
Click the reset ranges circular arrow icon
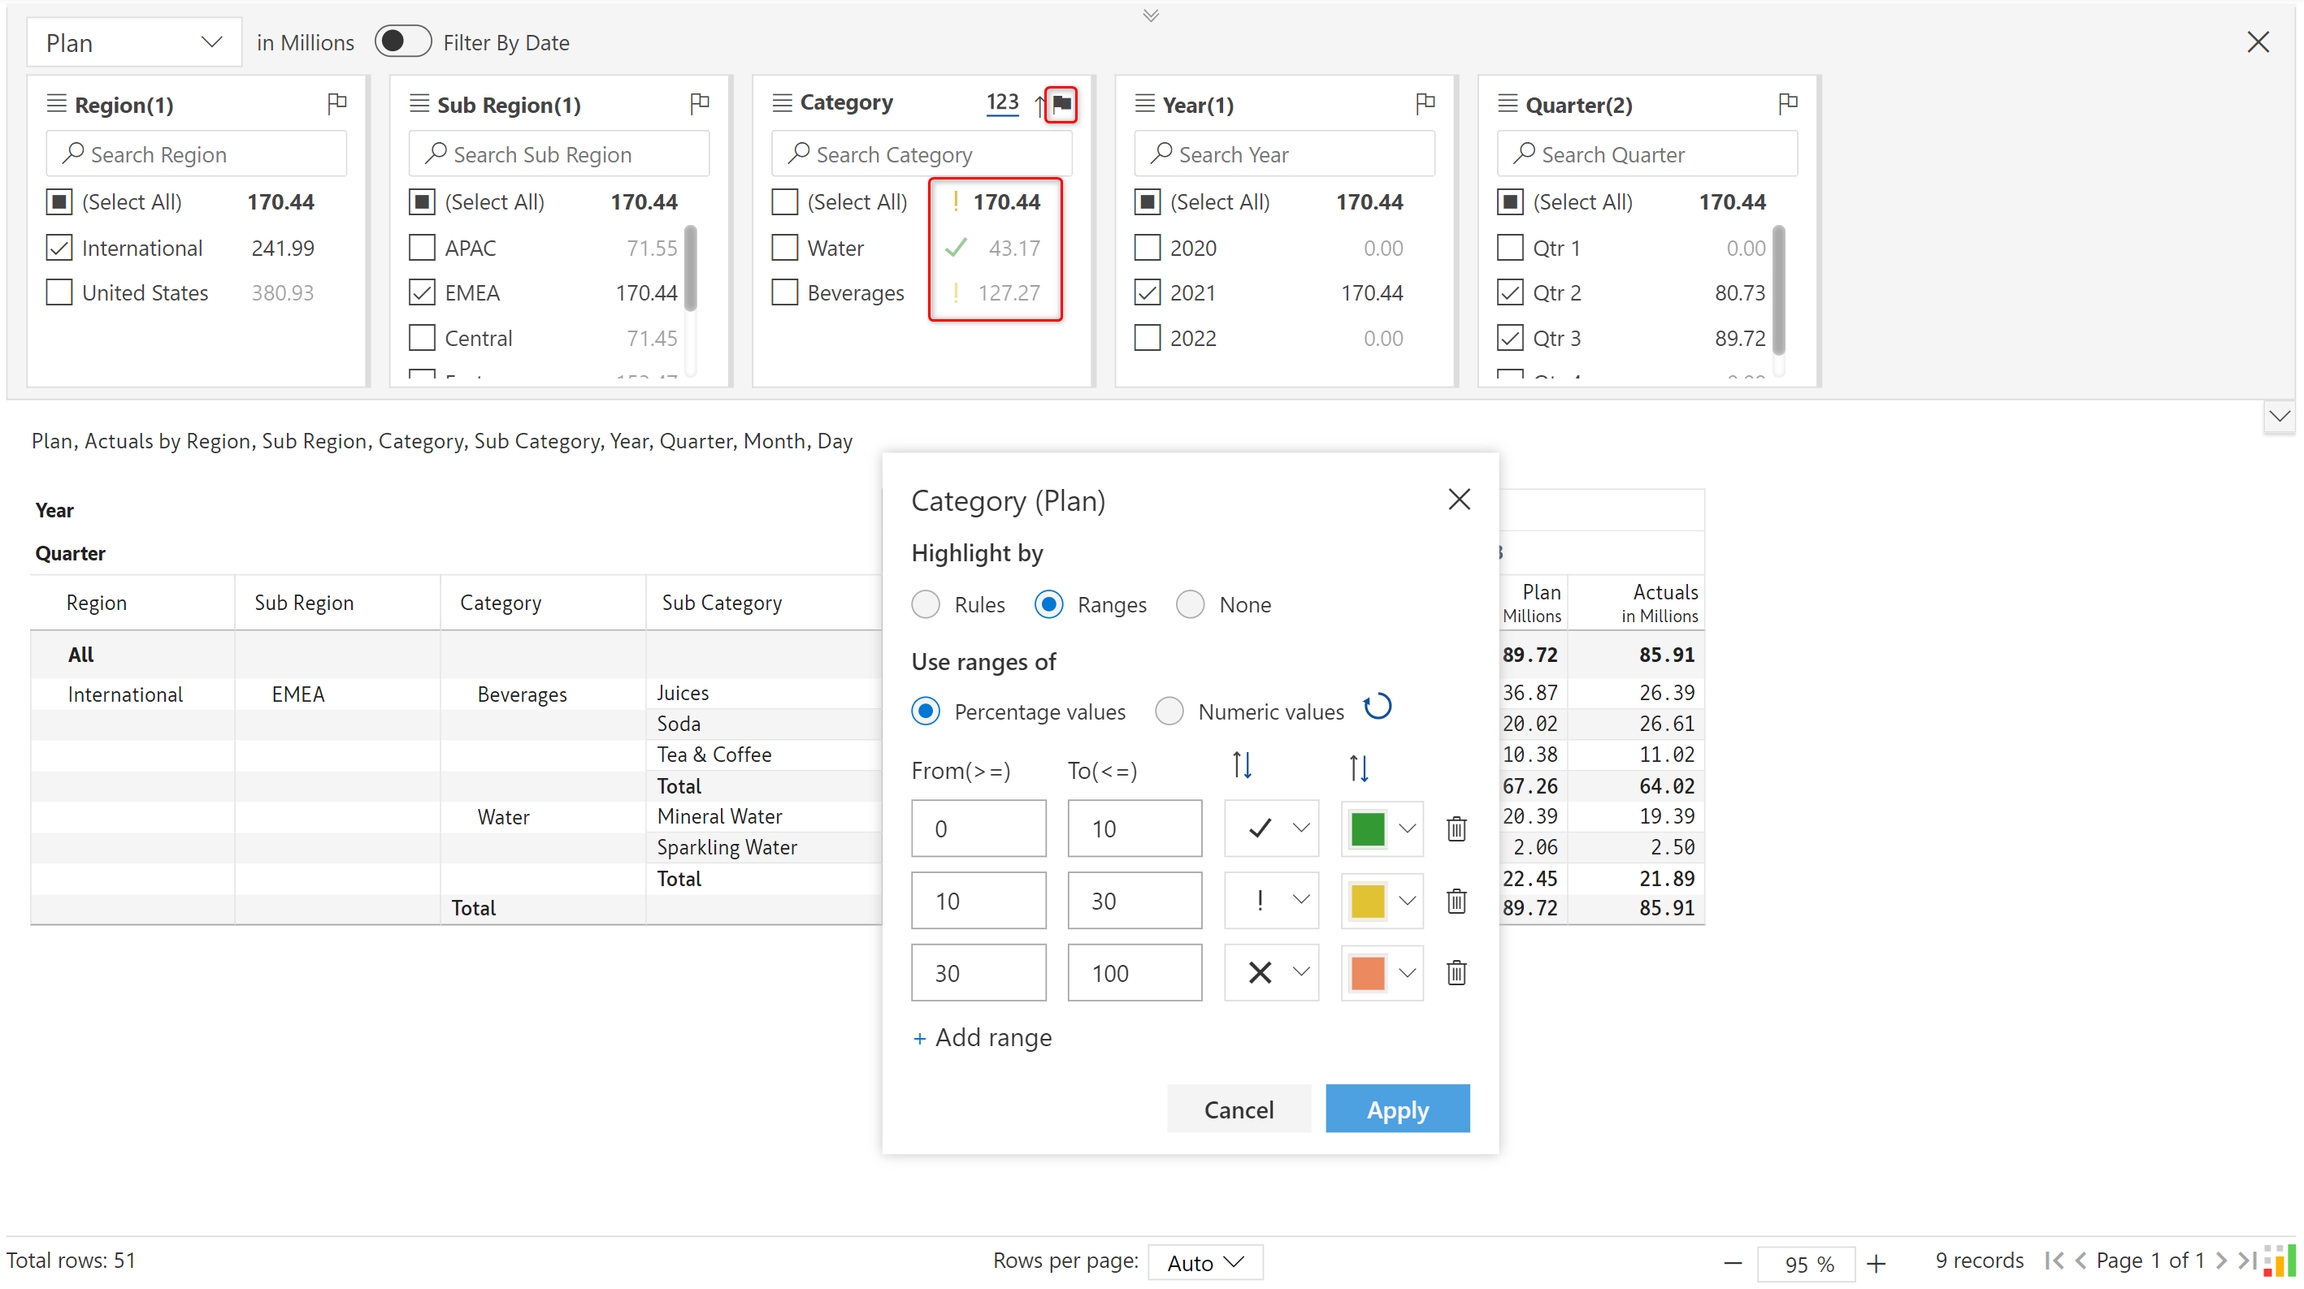click(1377, 708)
